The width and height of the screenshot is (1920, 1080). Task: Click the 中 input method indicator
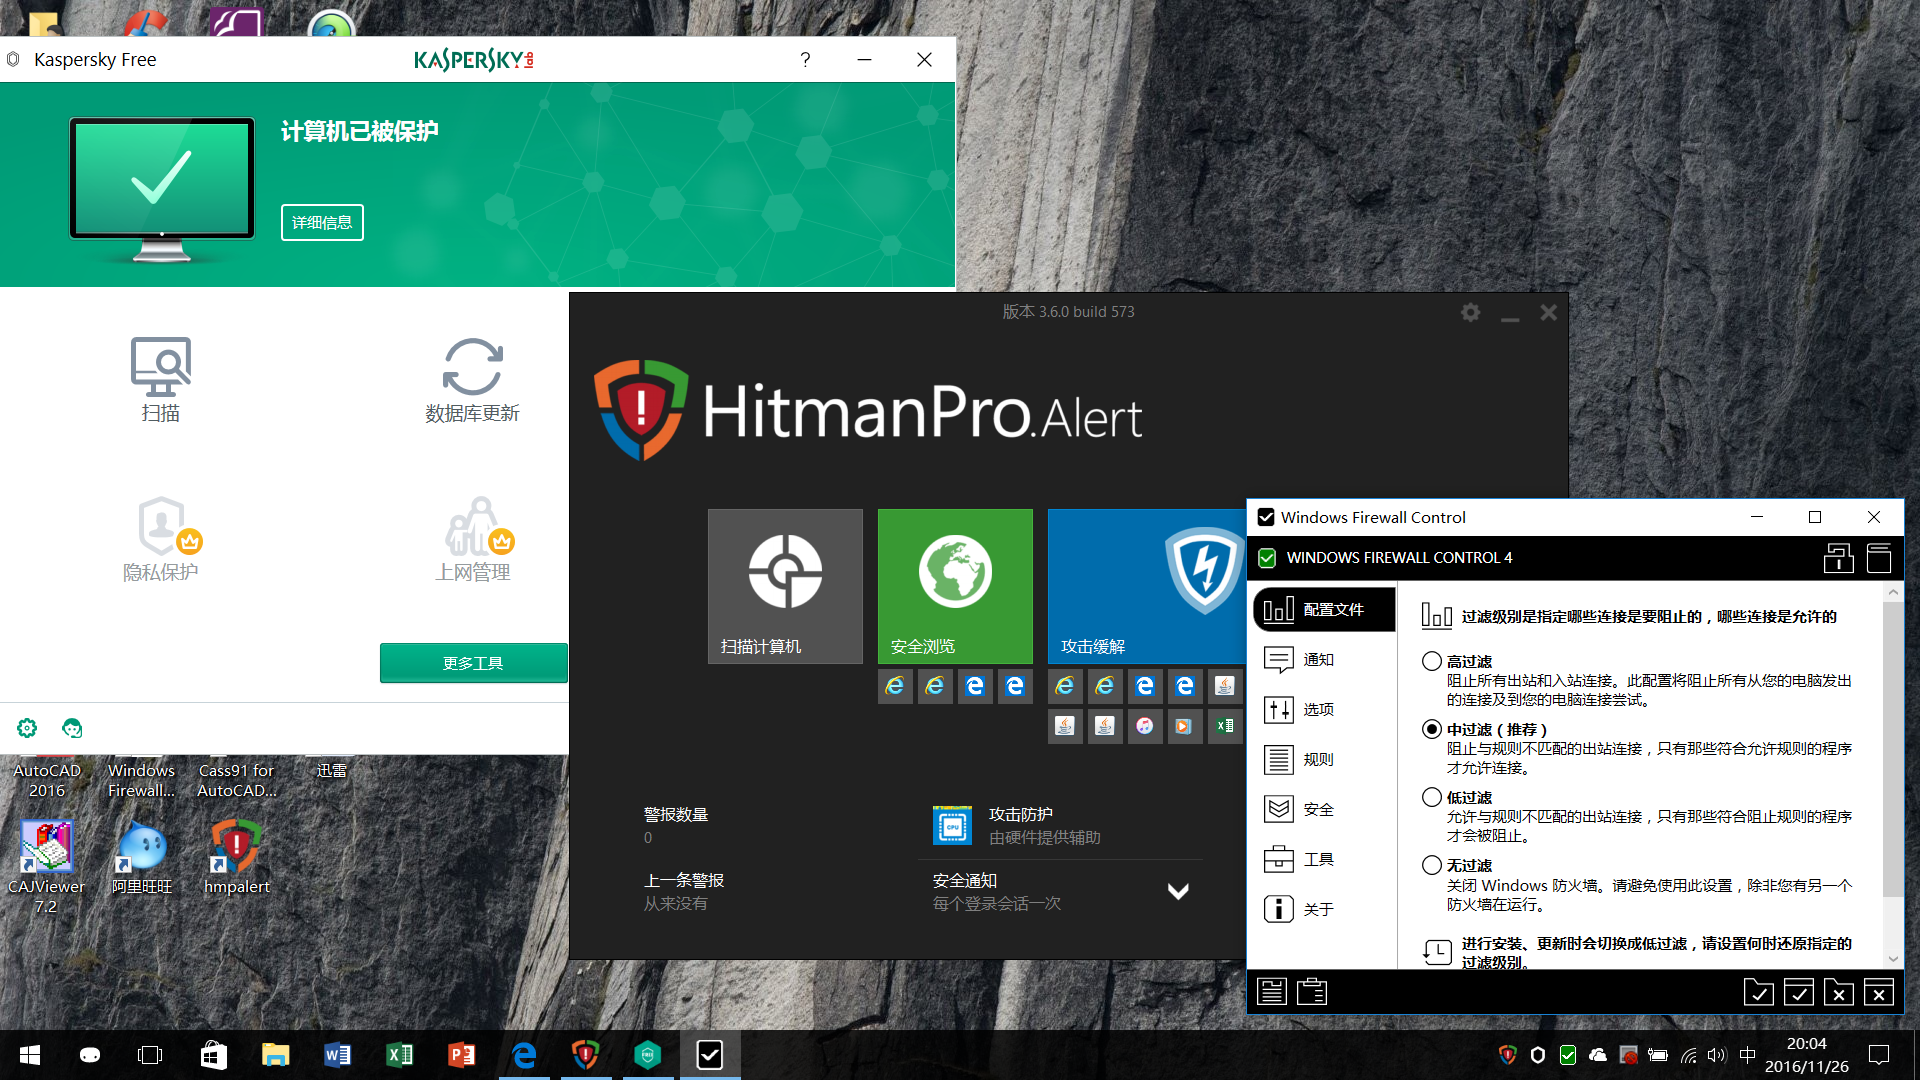(1747, 1055)
